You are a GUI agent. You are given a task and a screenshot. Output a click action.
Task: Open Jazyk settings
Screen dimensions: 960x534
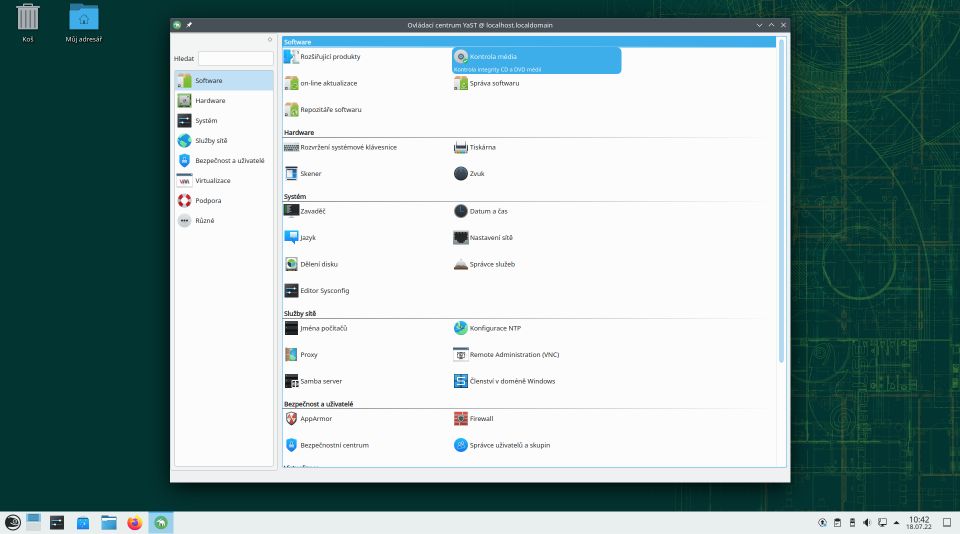pos(301,238)
